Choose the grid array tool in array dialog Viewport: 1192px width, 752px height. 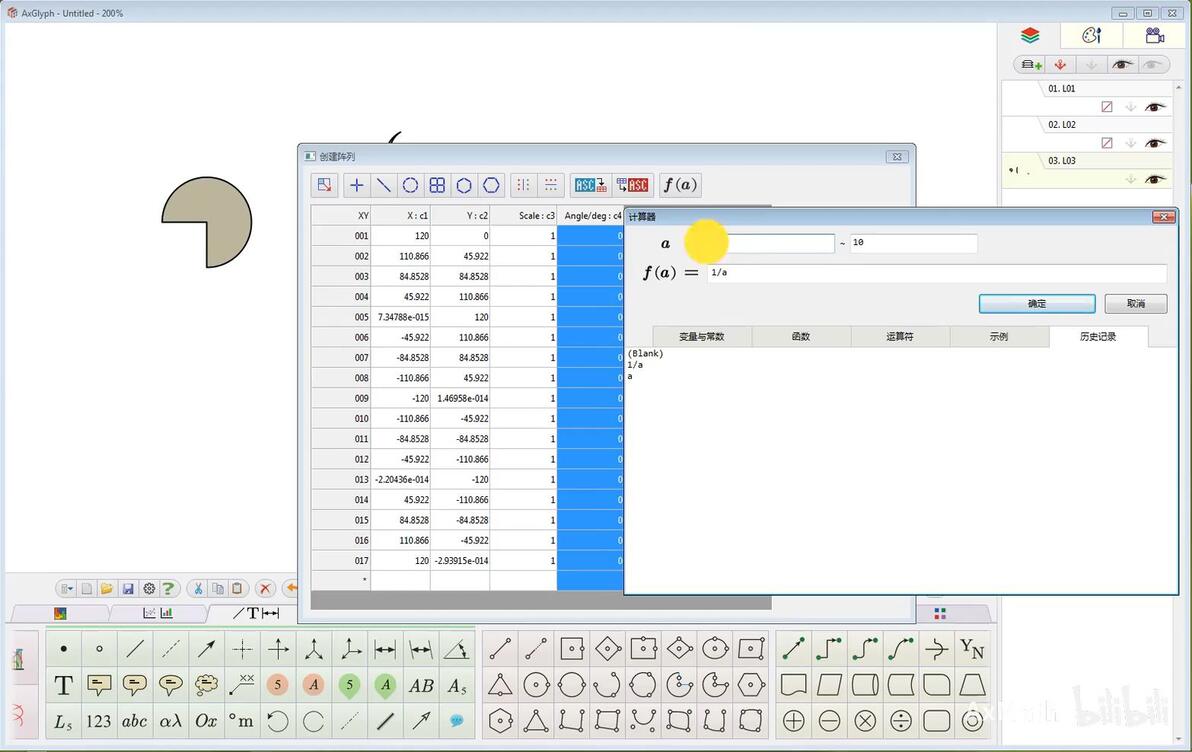point(437,185)
